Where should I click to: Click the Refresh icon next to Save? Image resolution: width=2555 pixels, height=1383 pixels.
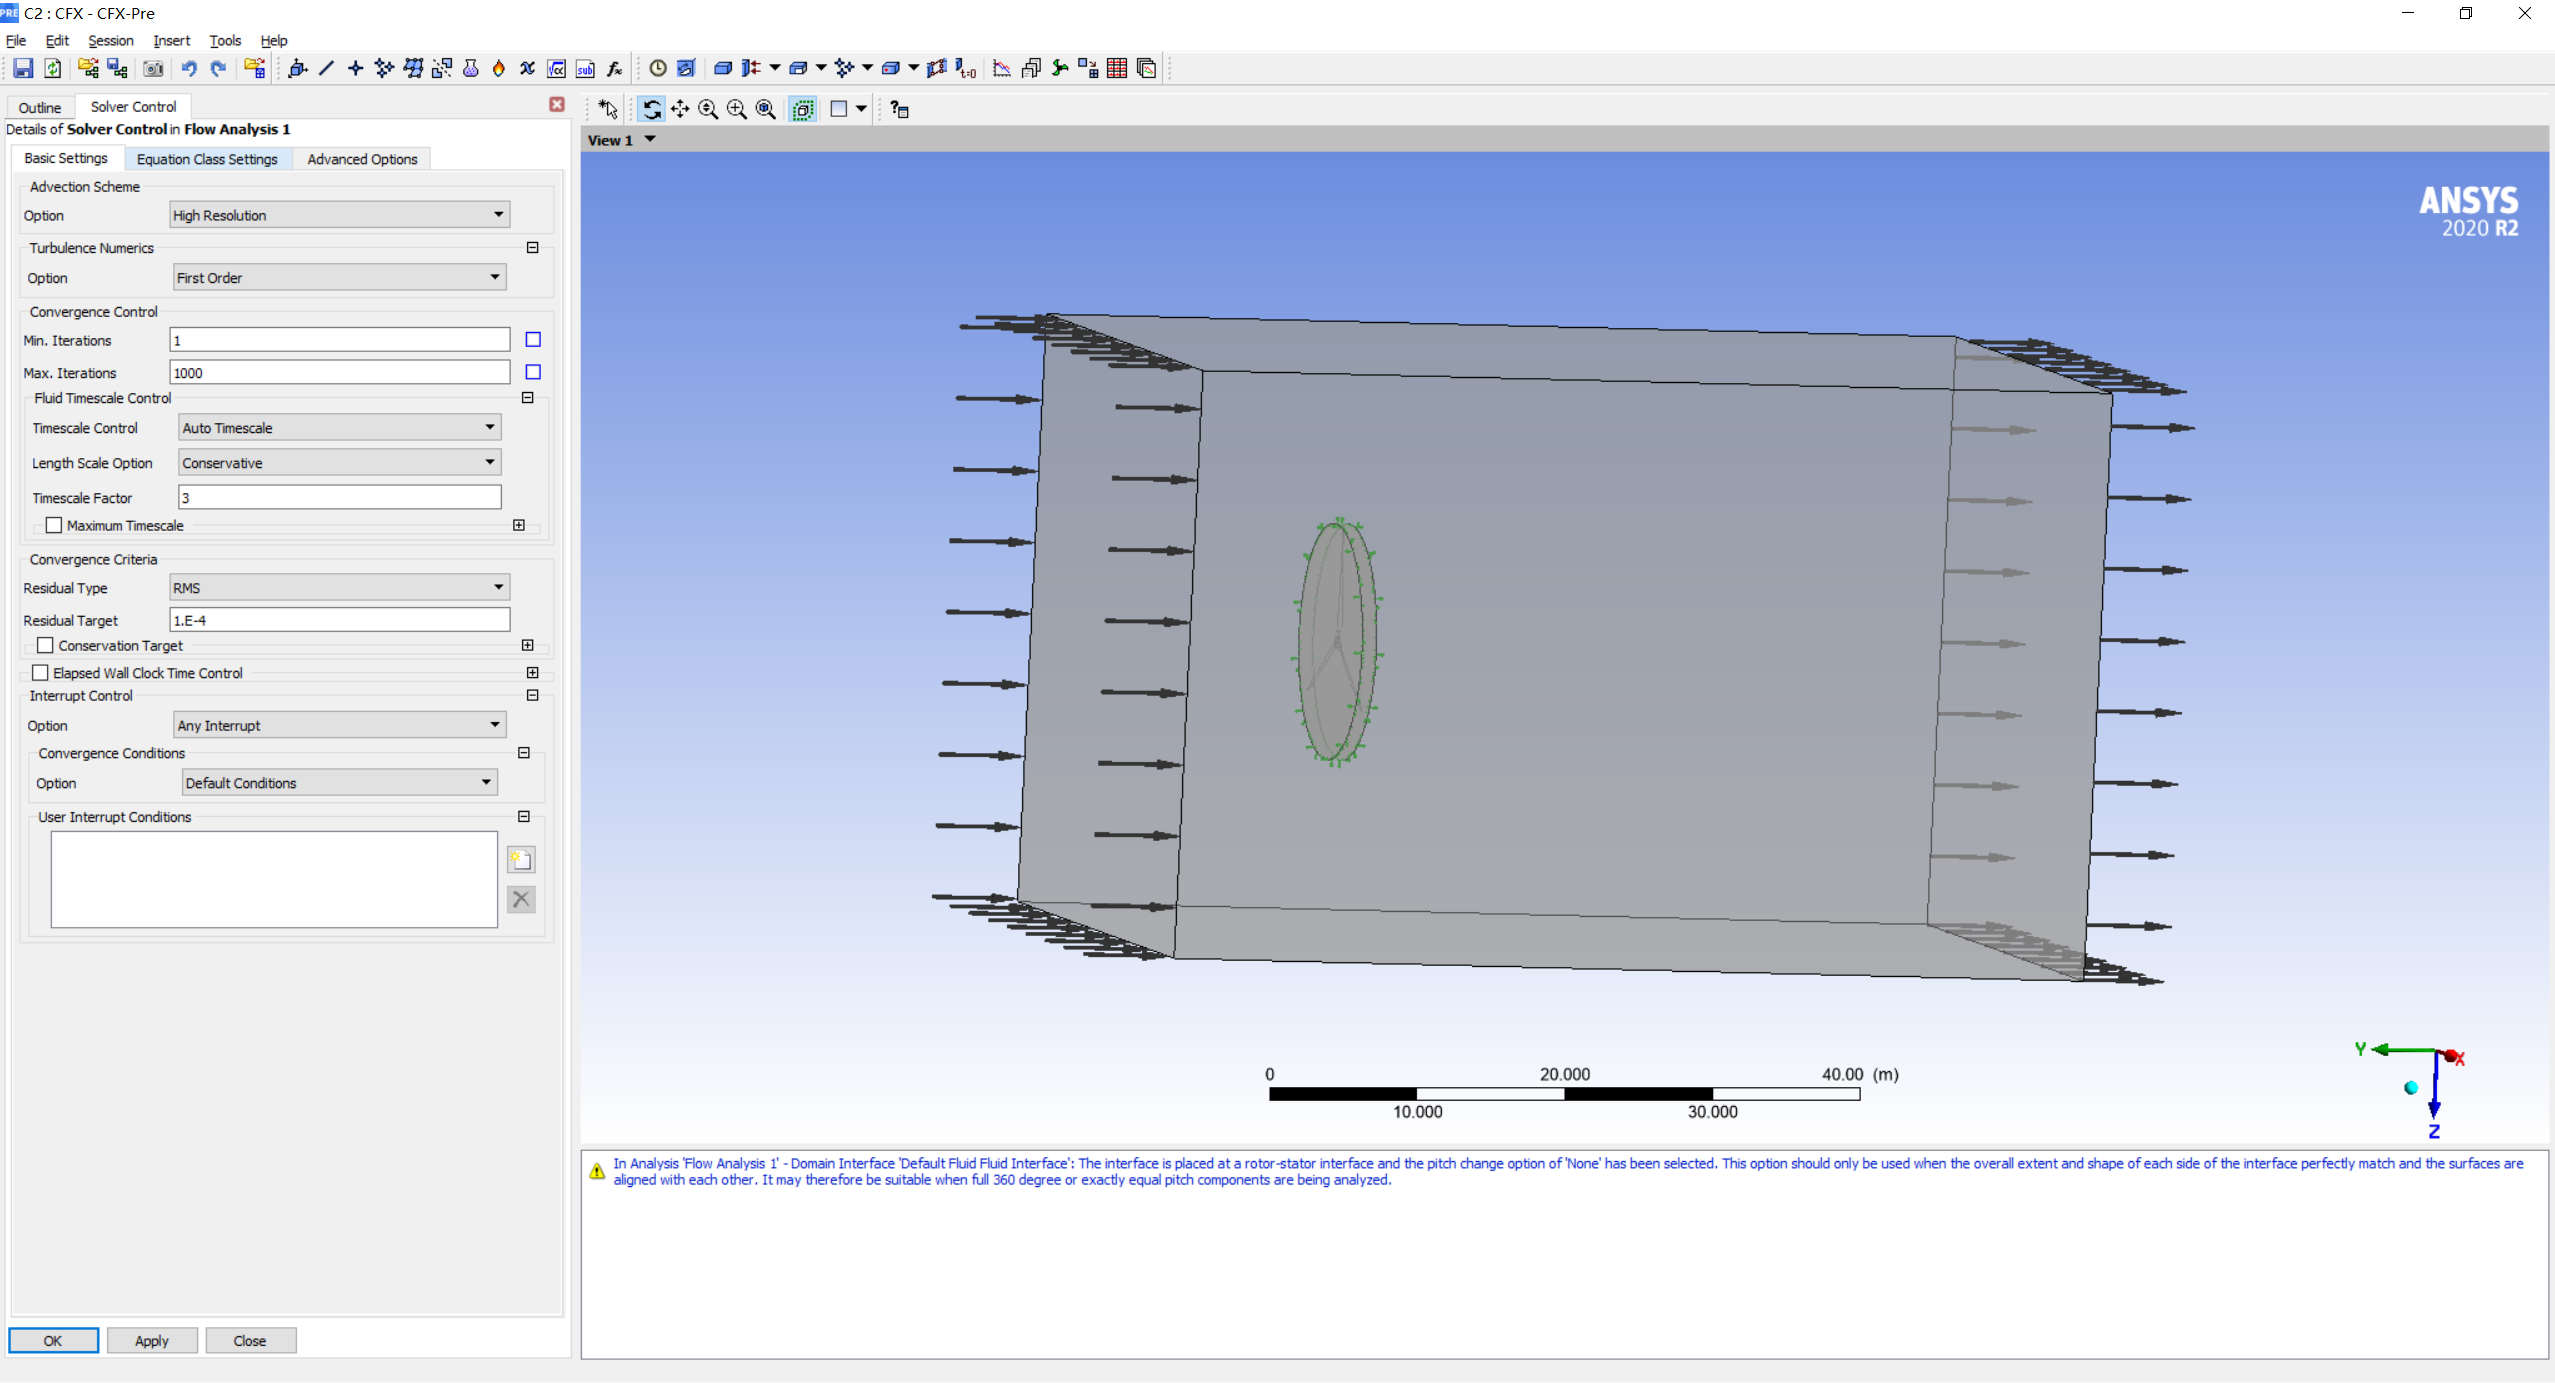[x=53, y=68]
